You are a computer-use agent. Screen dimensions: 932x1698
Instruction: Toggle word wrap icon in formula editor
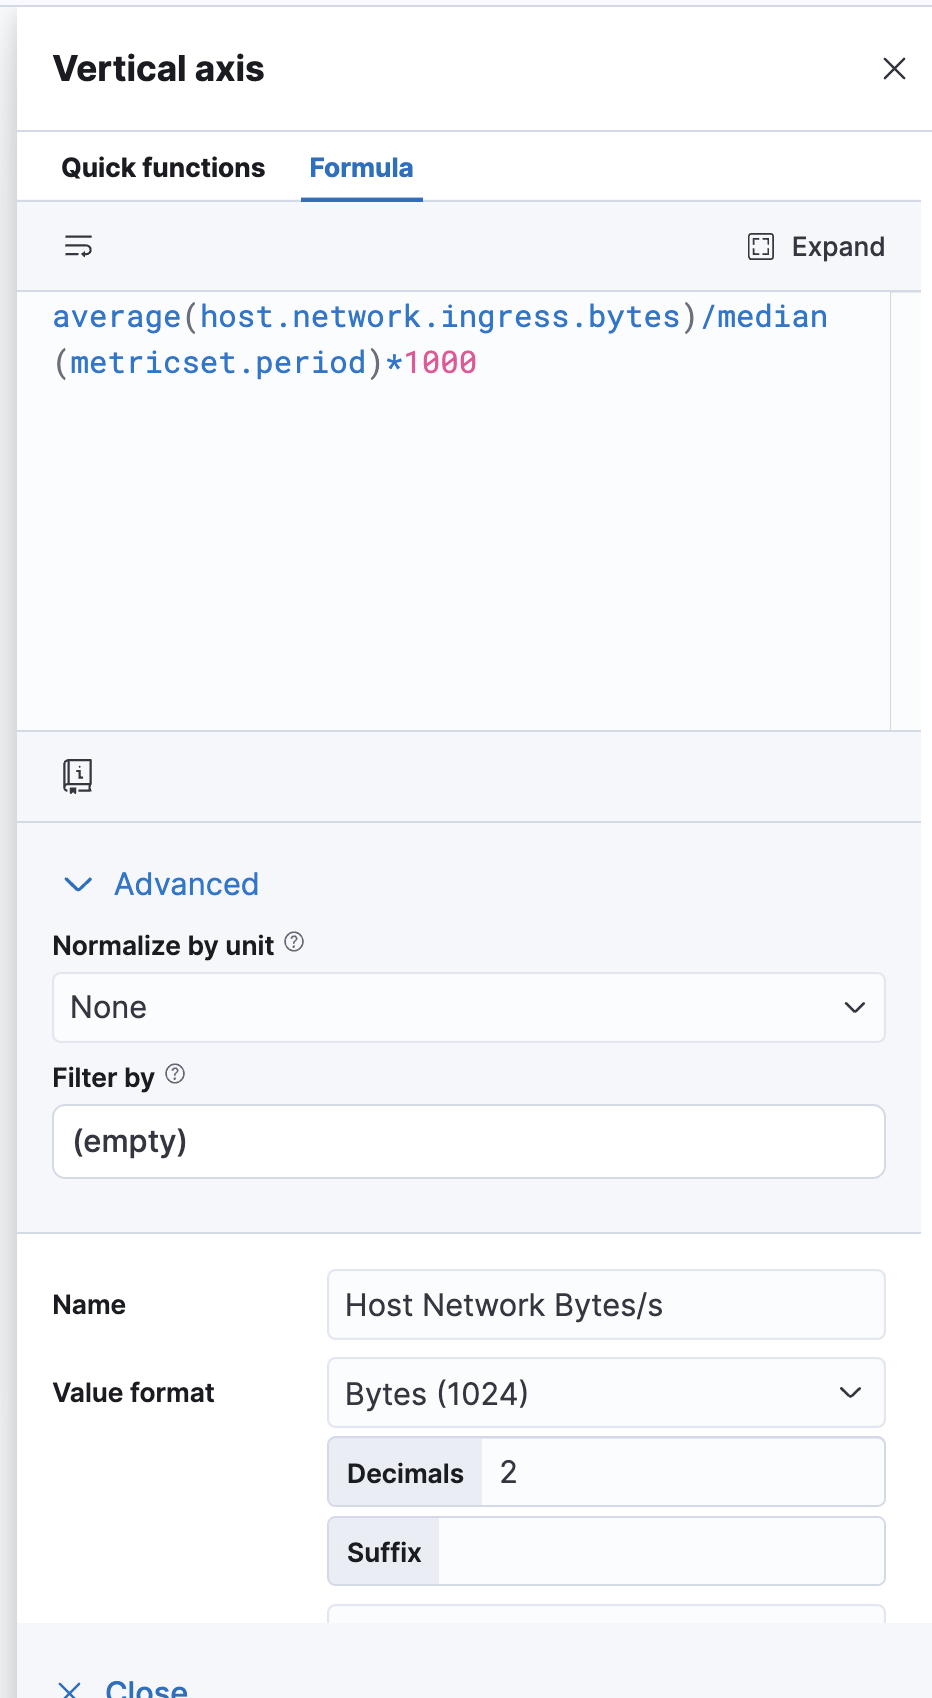coord(78,246)
